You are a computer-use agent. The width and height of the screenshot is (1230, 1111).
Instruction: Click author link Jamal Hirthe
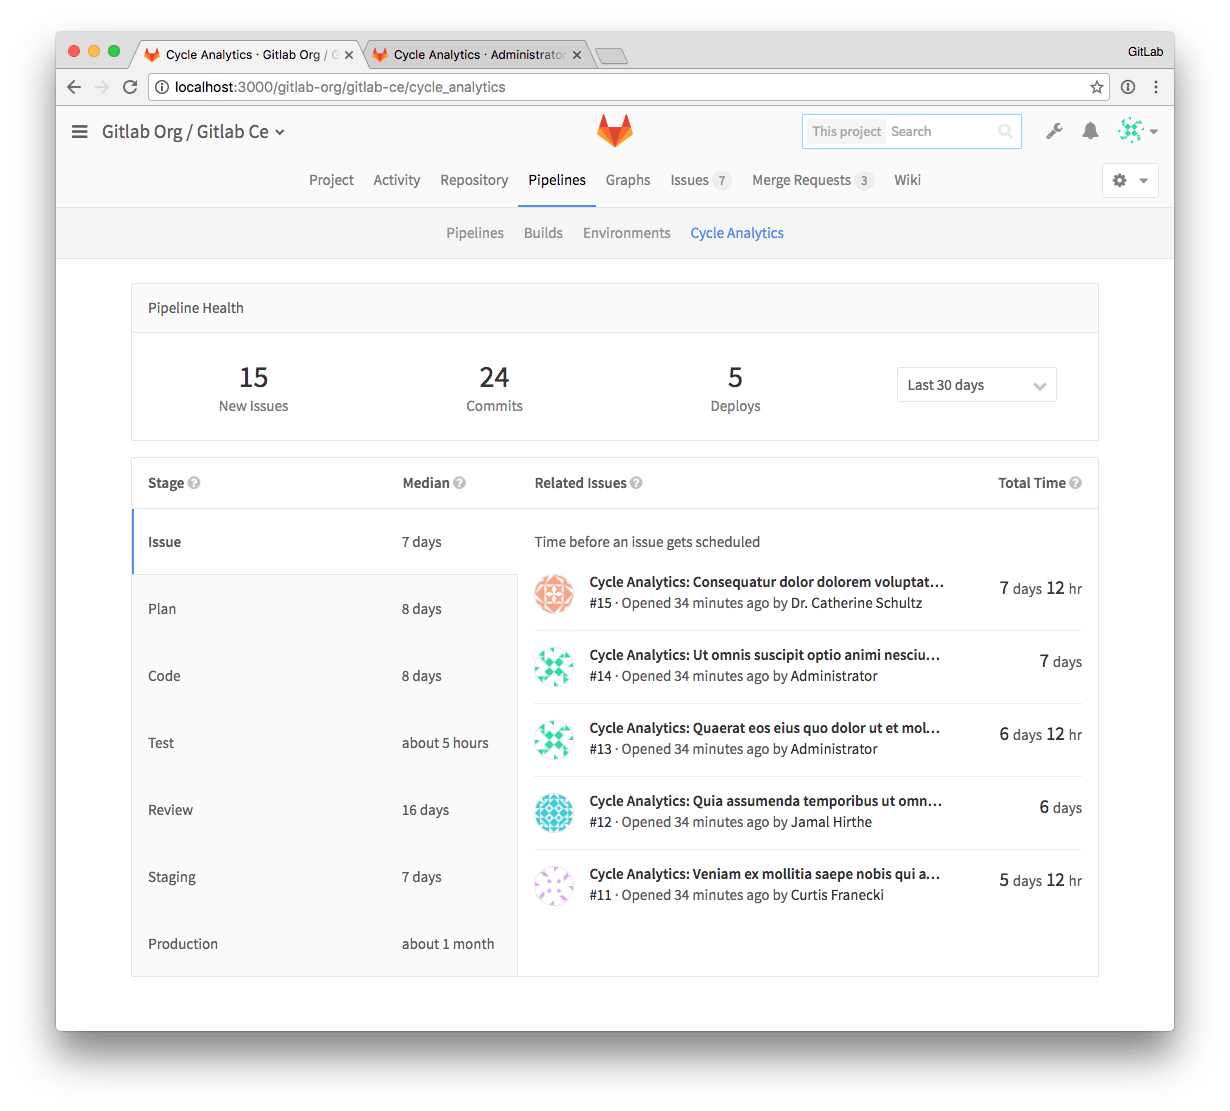click(x=831, y=822)
